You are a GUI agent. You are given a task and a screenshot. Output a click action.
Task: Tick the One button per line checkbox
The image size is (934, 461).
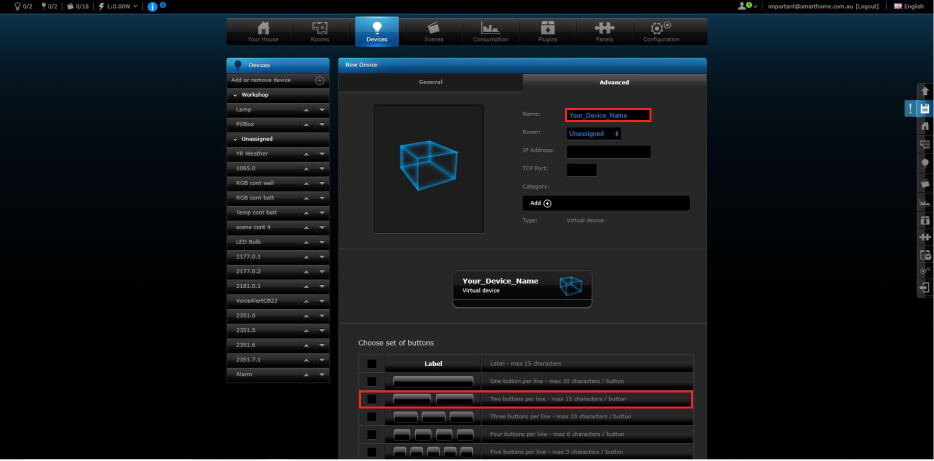372,381
